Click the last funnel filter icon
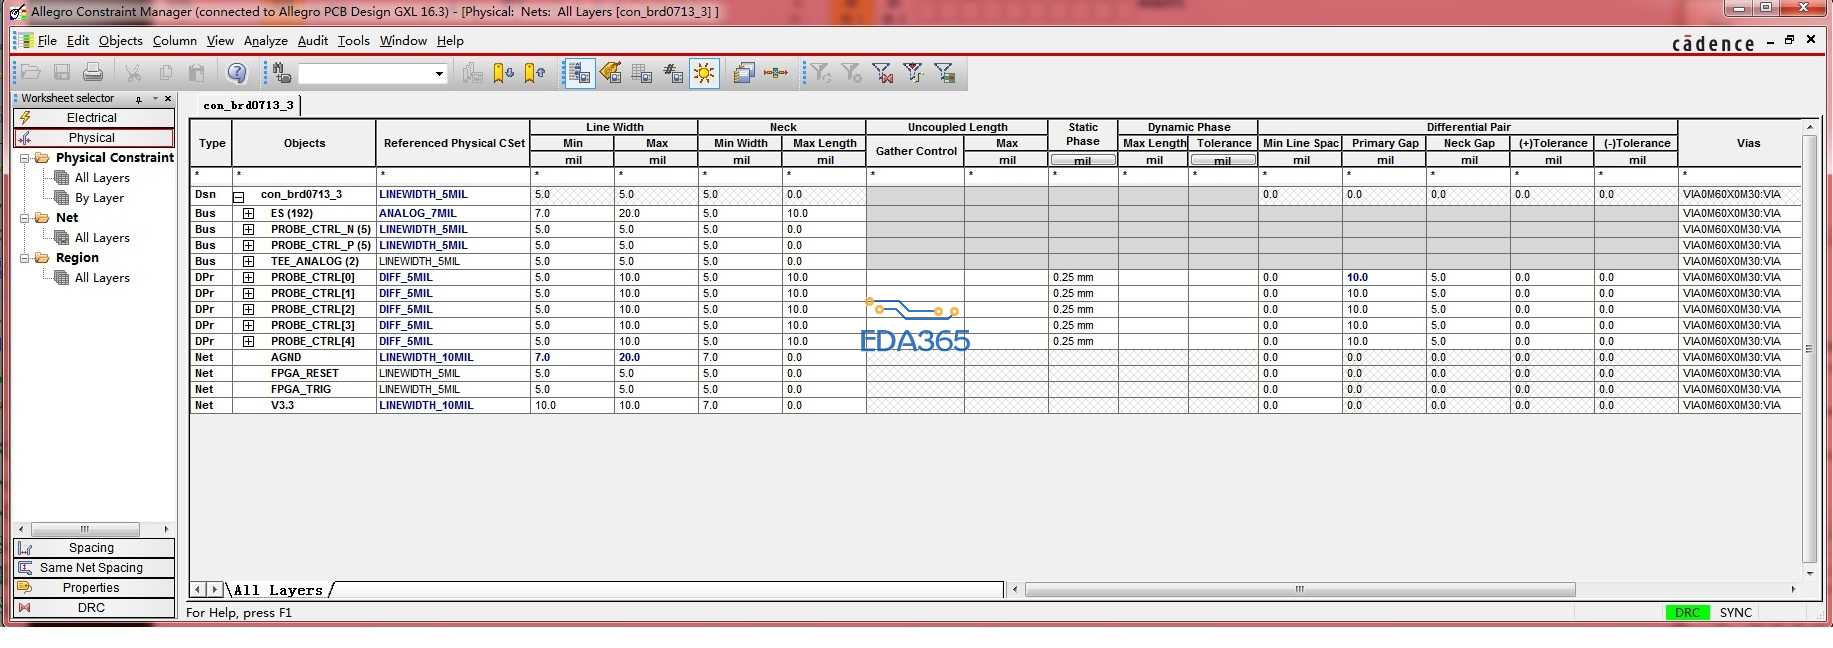Viewport: 1833px width, 648px height. (x=945, y=73)
